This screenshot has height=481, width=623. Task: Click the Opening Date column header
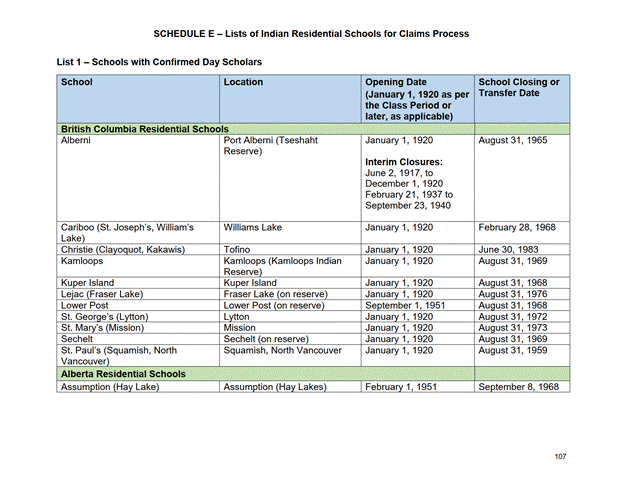coord(396,82)
